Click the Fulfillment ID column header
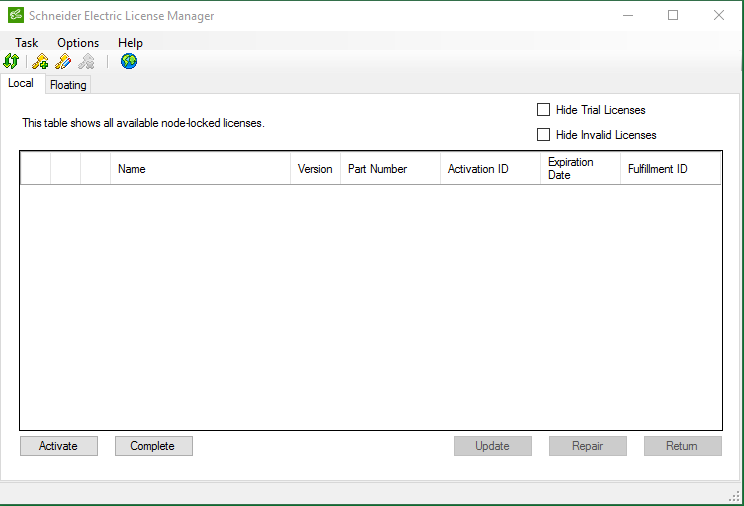 tap(670, 169)
